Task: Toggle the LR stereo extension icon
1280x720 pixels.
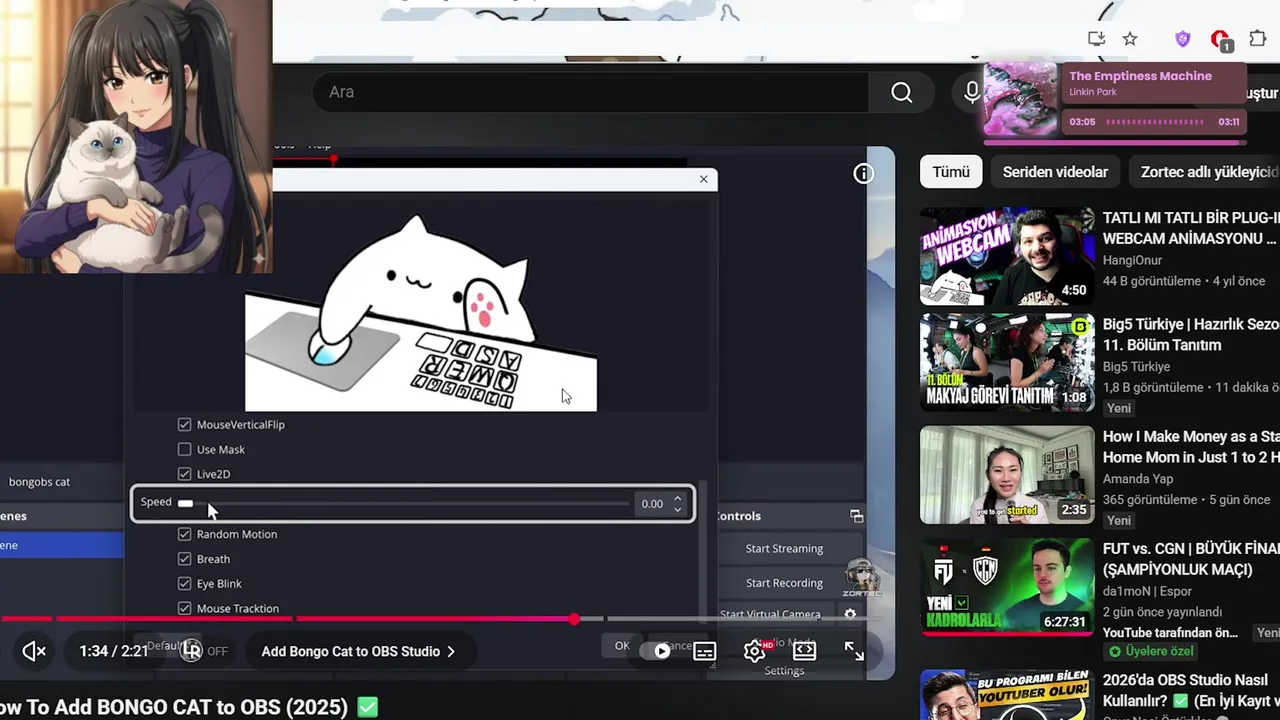Action: [191, 651]
